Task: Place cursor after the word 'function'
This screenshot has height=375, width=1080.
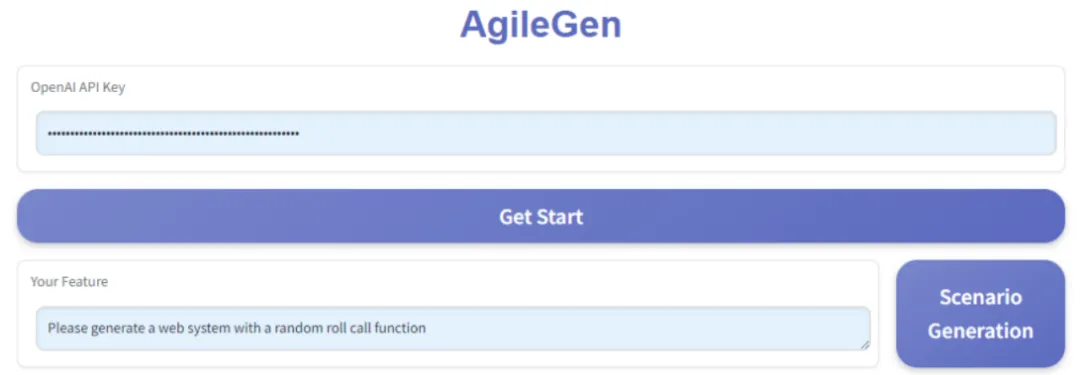Action: [x=426, y=328]
